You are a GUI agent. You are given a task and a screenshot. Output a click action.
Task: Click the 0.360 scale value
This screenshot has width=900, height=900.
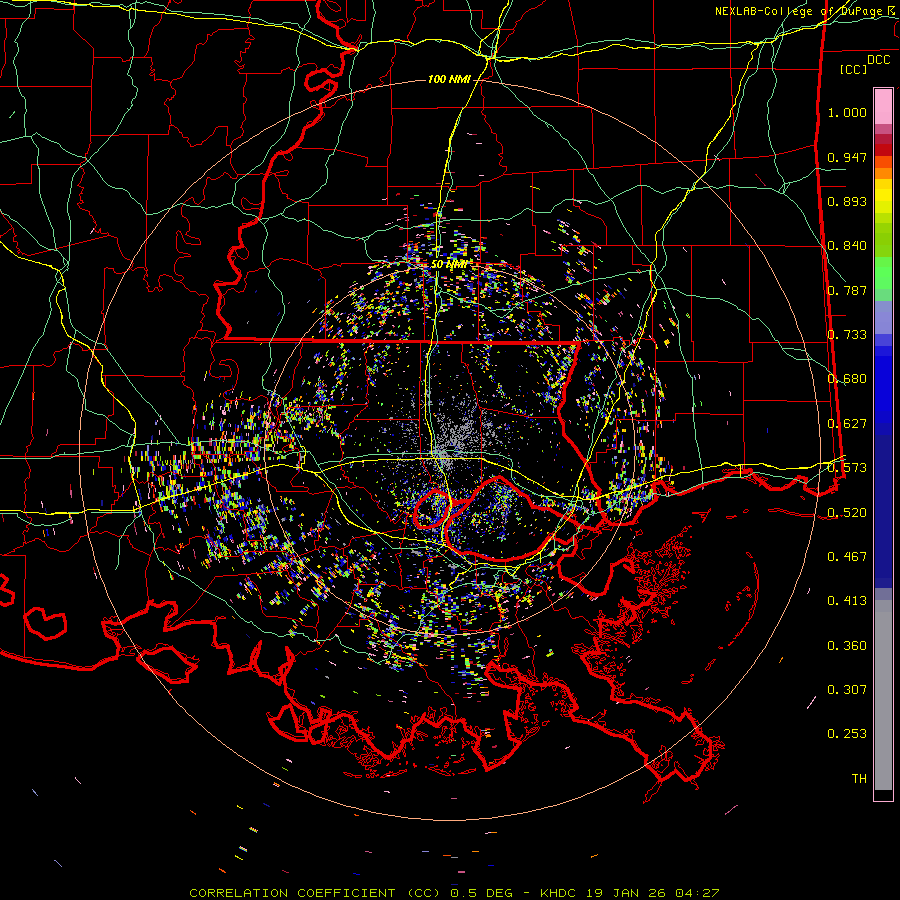click(x=847, y=646)
